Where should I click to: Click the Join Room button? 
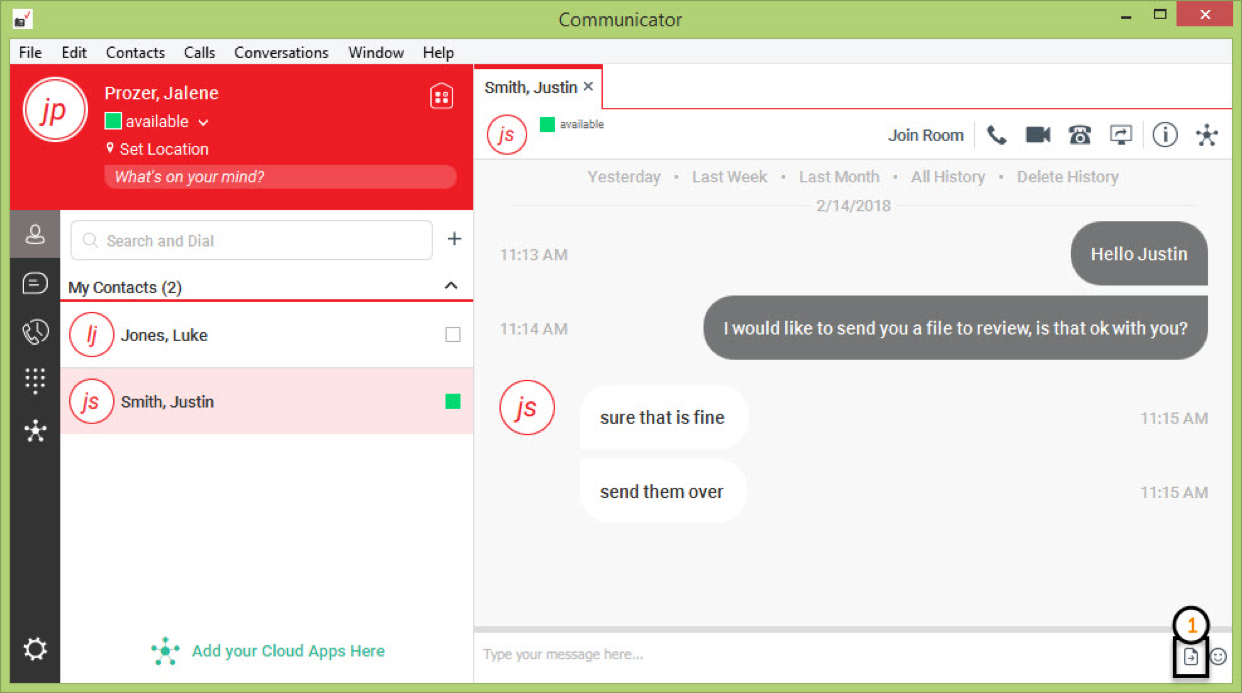coord(926,135)
